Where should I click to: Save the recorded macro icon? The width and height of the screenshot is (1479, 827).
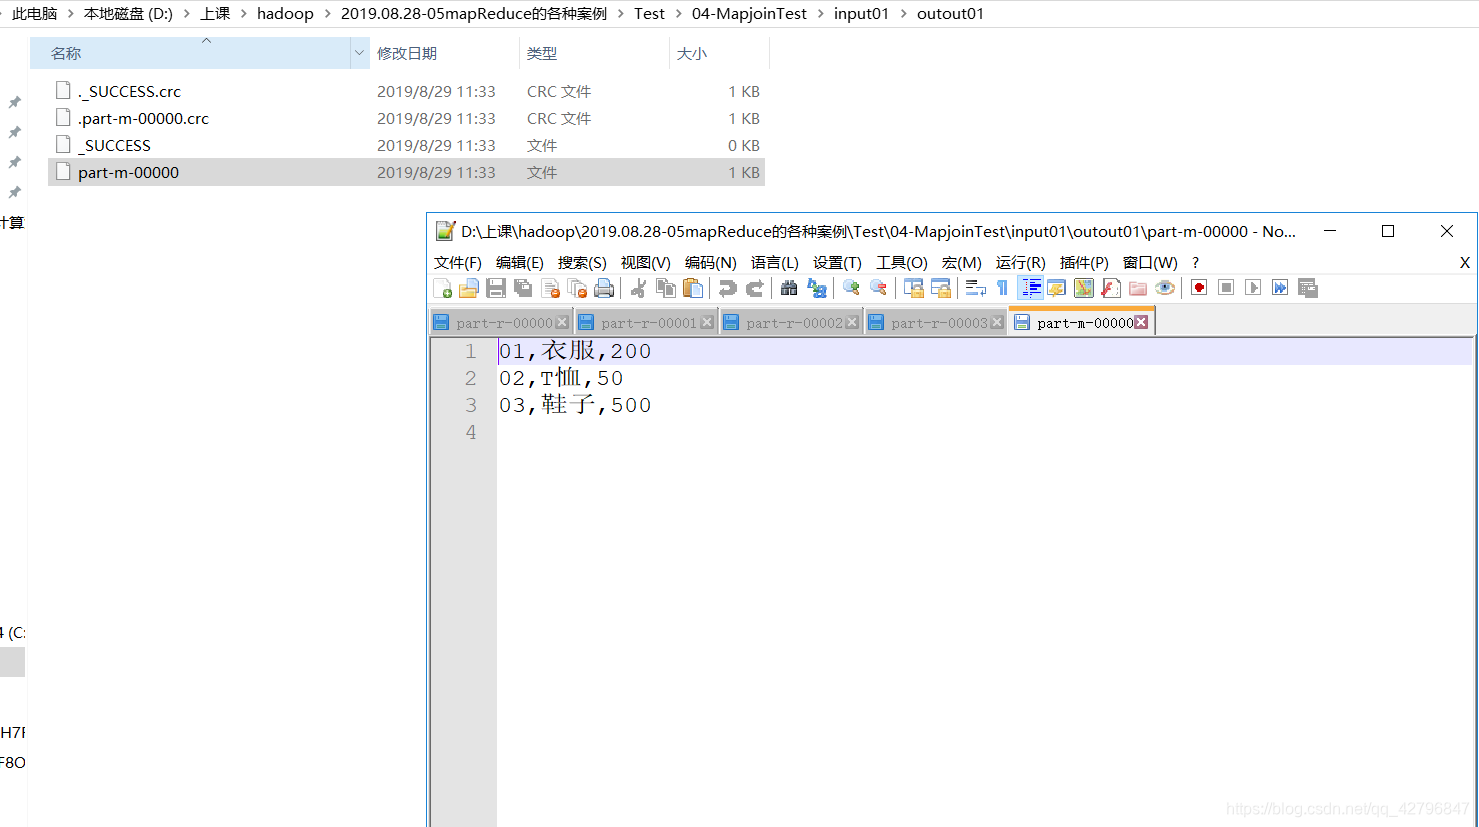pos(1307,288)
